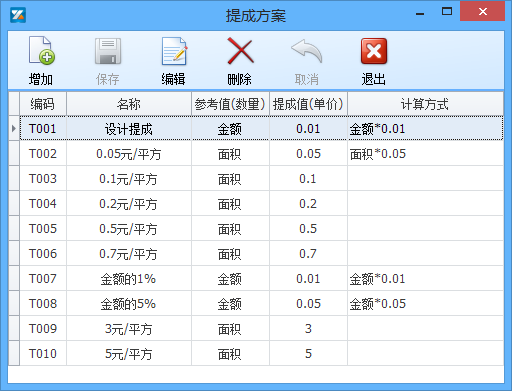Select row indicator arrow for T001
This screenshot has width=512, height=391.
coord(14,128)
